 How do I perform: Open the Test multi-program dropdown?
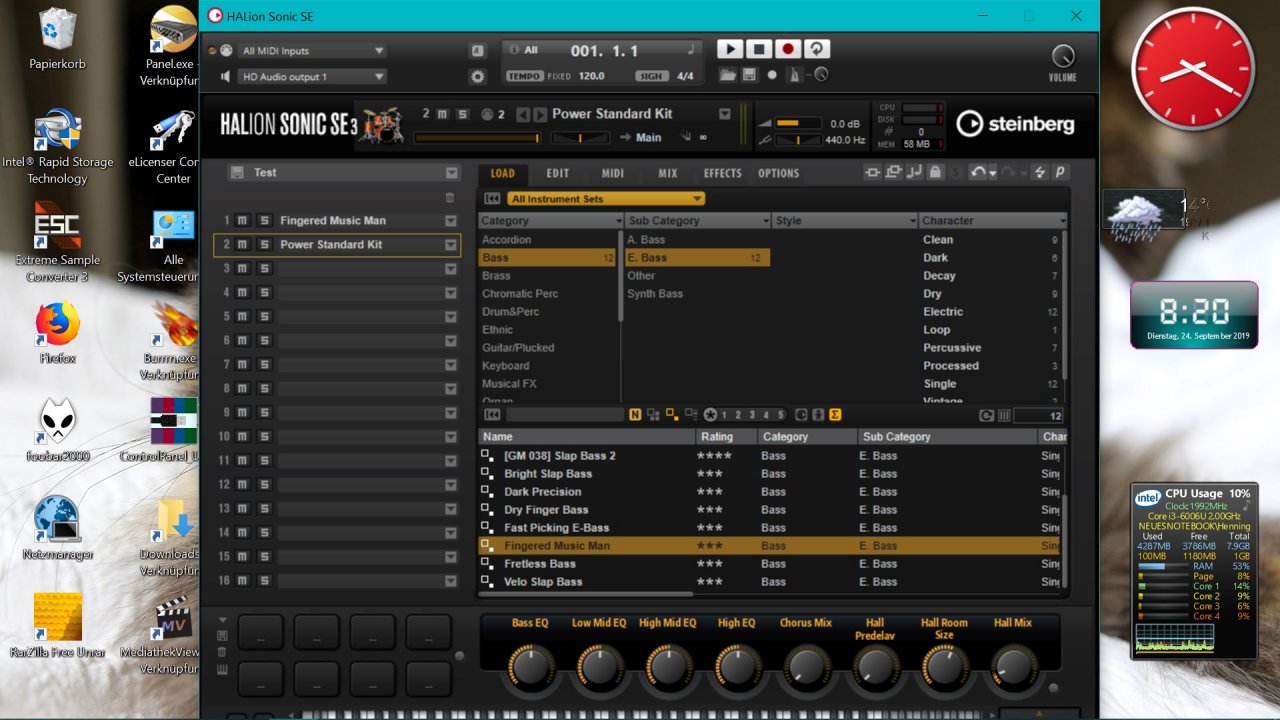[x=452, y=173]
